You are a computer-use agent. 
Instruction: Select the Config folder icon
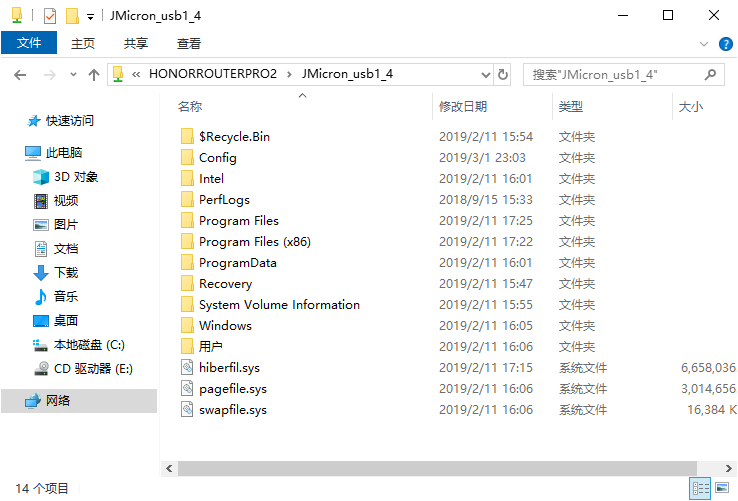click(x=187, y=158)
